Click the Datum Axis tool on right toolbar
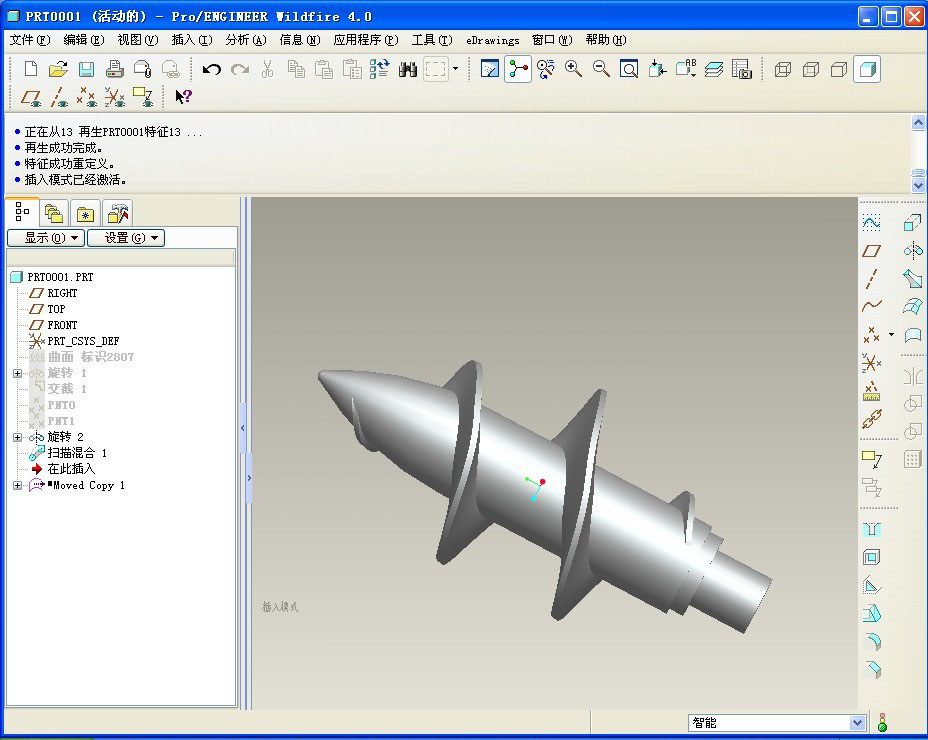 pos(871,279)
